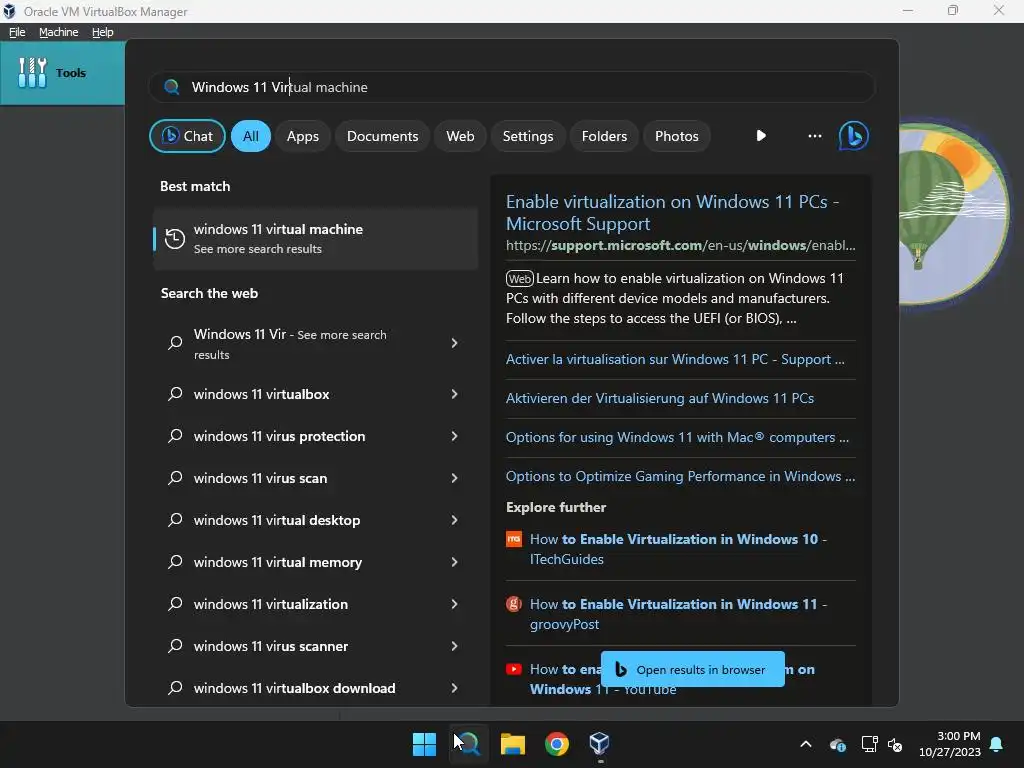The height and width of the screenshot is (768, 1024).
Task: Show hidden system tray icons
Action: click(x=806, y=744)
